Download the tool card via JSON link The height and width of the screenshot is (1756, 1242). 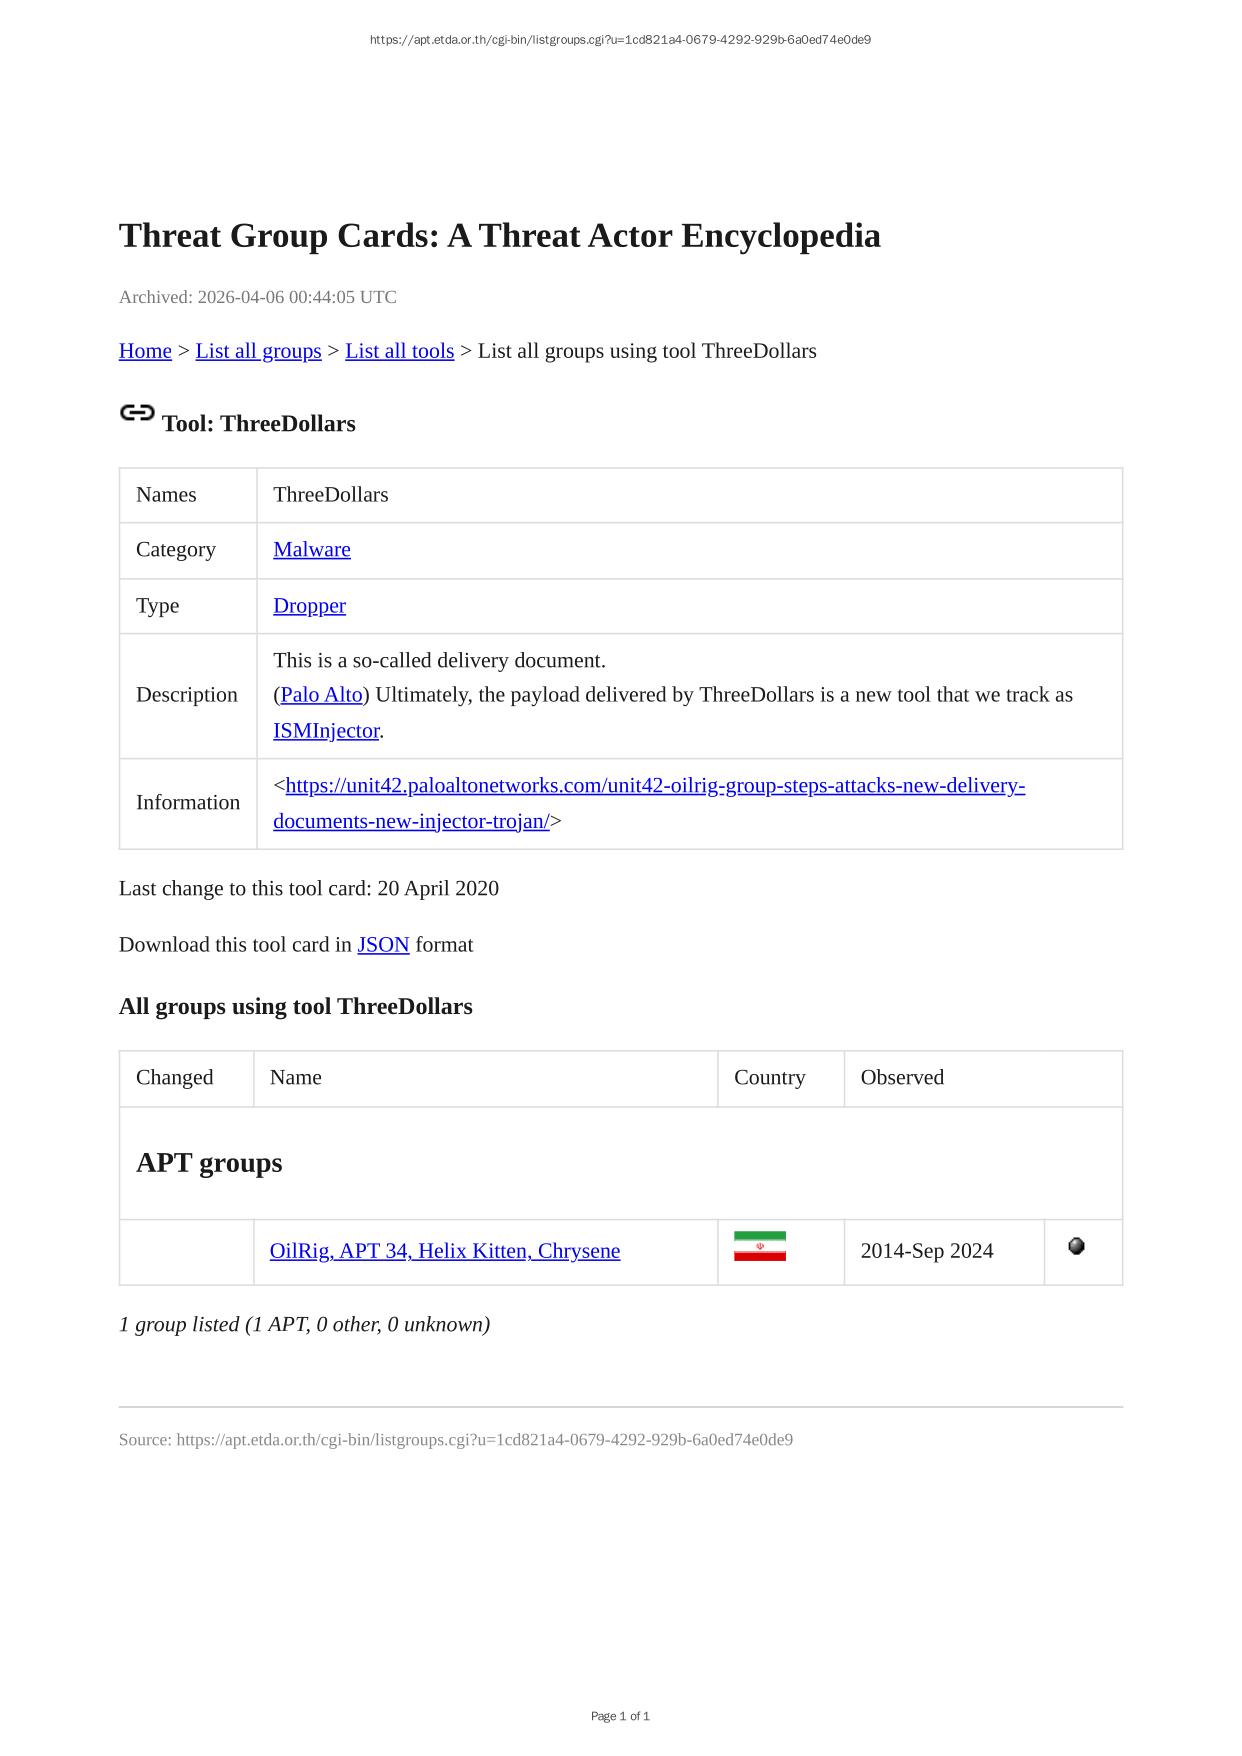coord(383,945)
